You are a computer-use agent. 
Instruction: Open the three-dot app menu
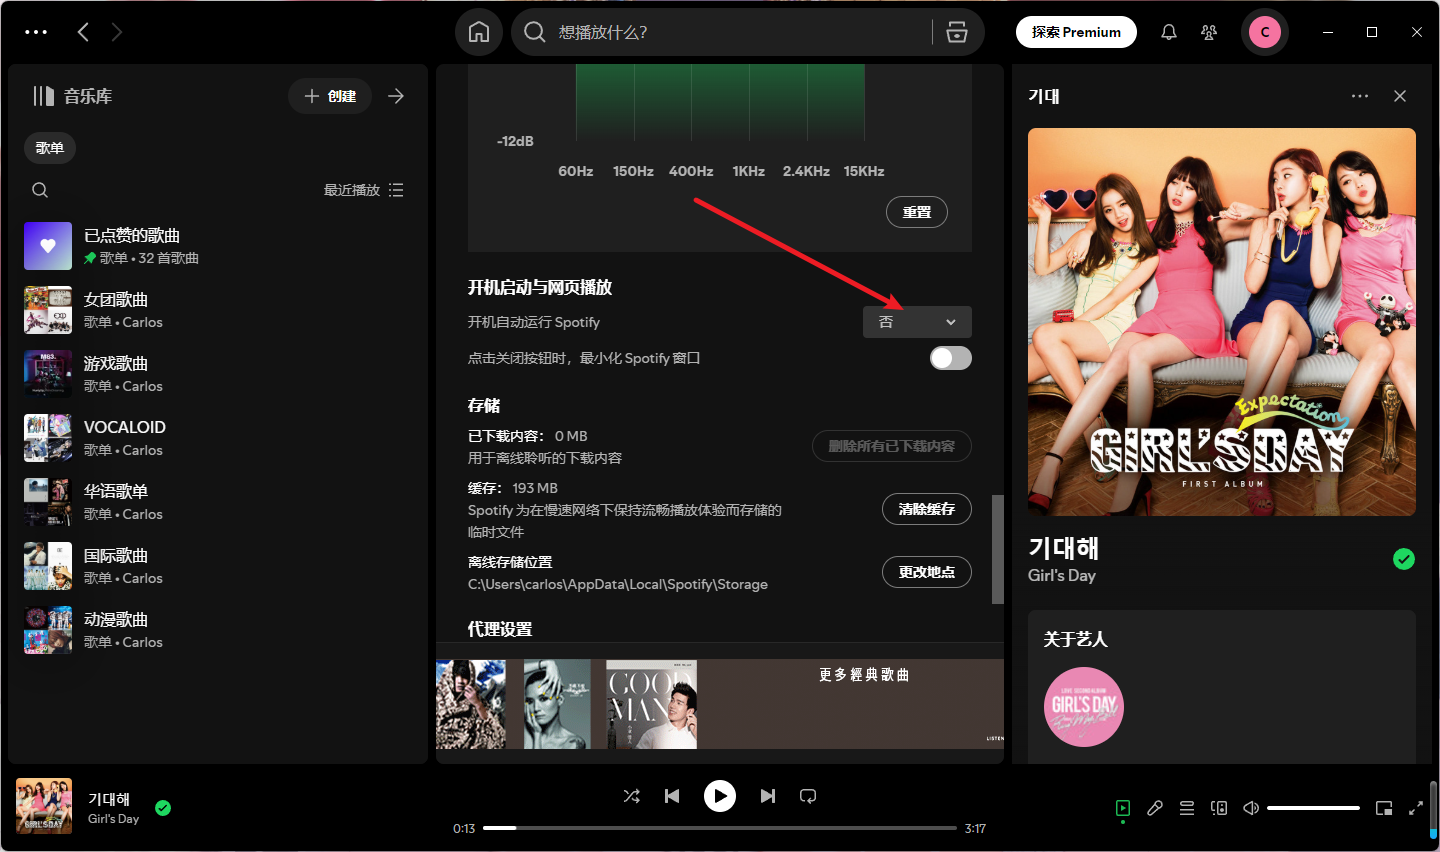[36, 32]
